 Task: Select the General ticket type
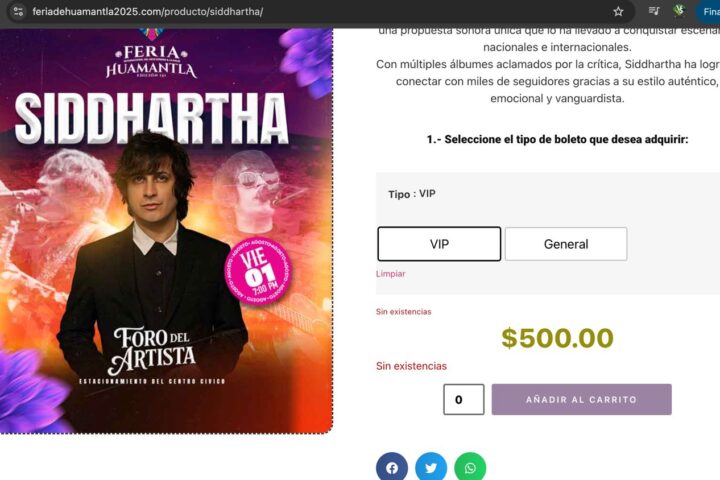pyautogui.click(x=566, y=244)
